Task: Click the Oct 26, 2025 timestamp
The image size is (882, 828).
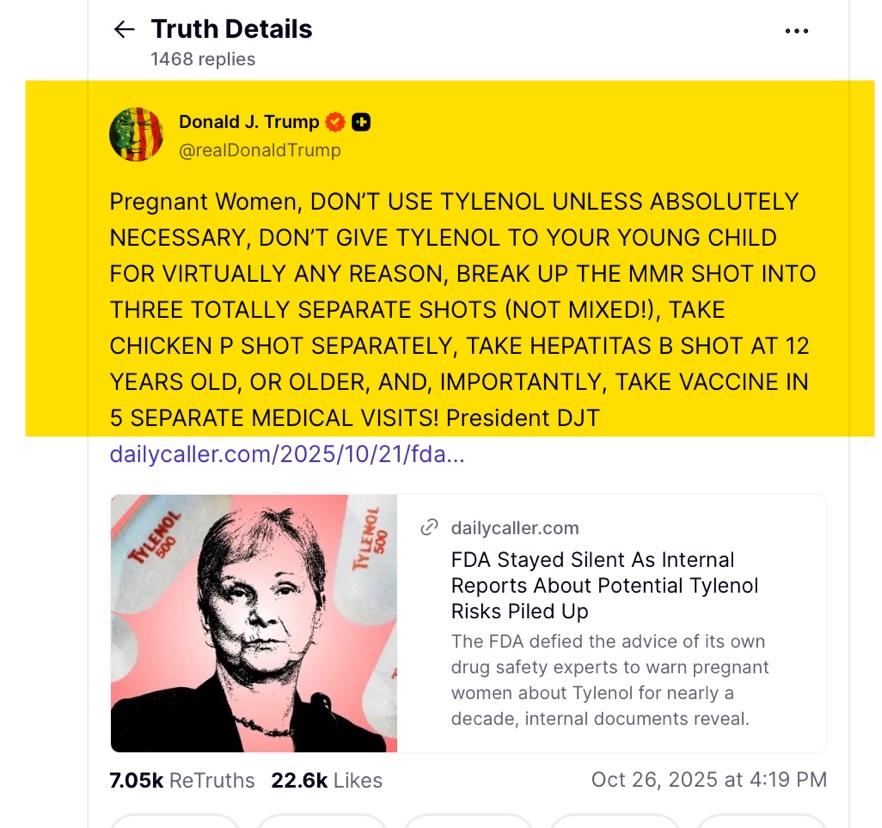Action: [x=708, y=780]
